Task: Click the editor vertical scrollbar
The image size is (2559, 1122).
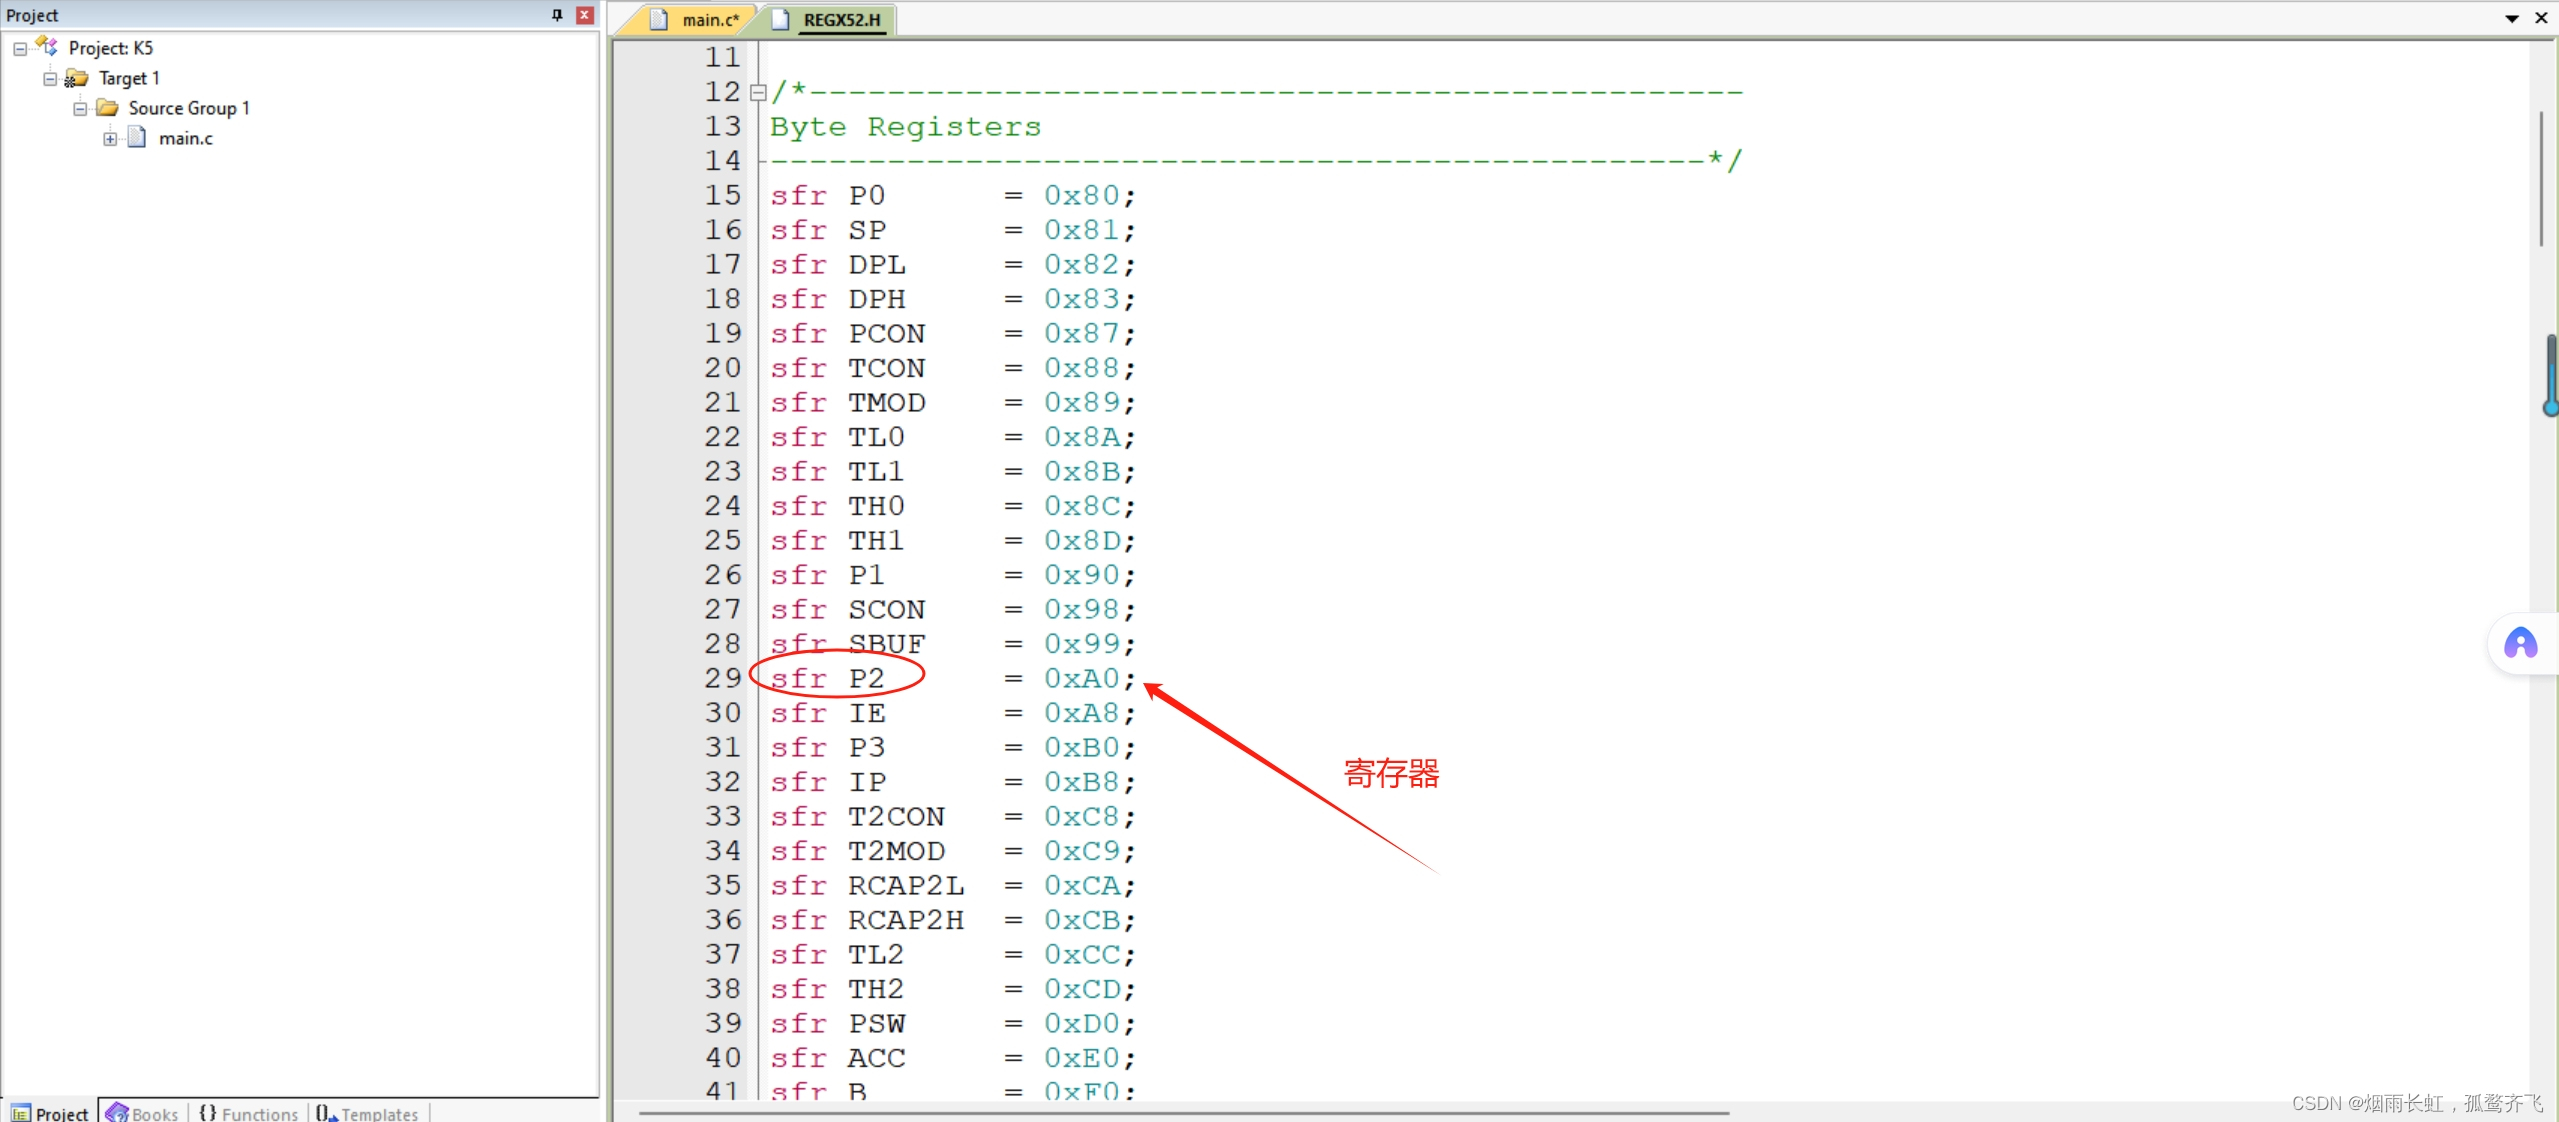Action: [x=2541, y=180]
